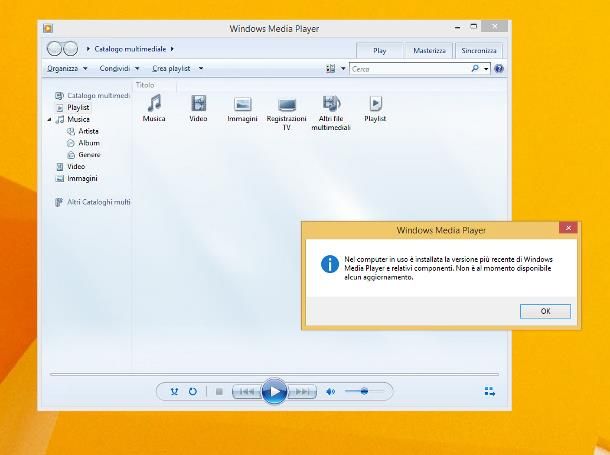Select Genere in the sidebar
610x455 pixels.
(x=84, y=155)
